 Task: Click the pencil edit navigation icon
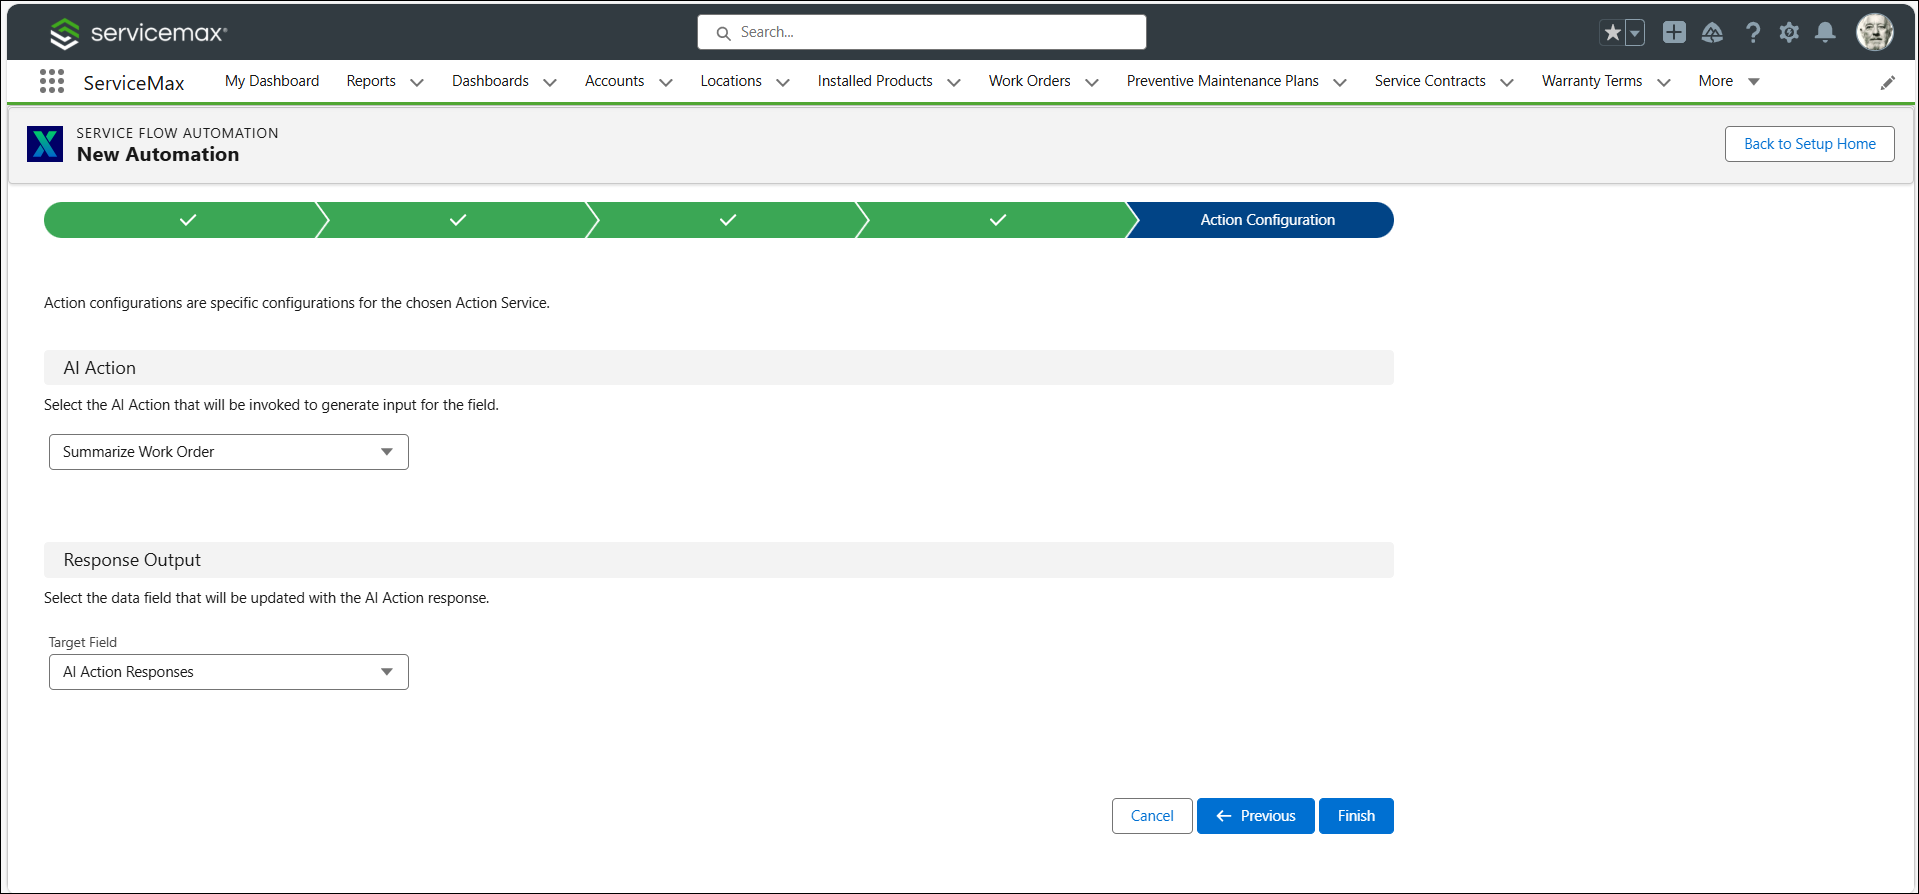[1888, 82]
